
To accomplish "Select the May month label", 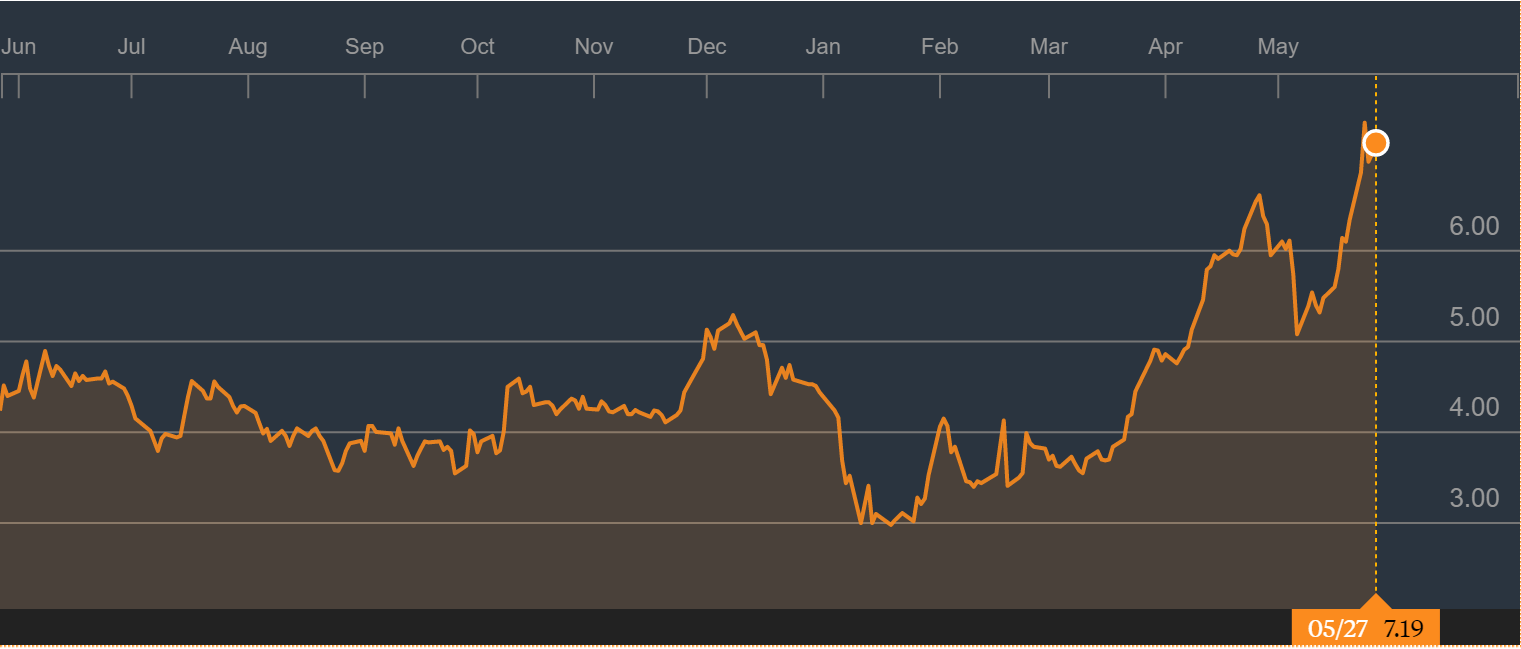I will coord(1278,46).
